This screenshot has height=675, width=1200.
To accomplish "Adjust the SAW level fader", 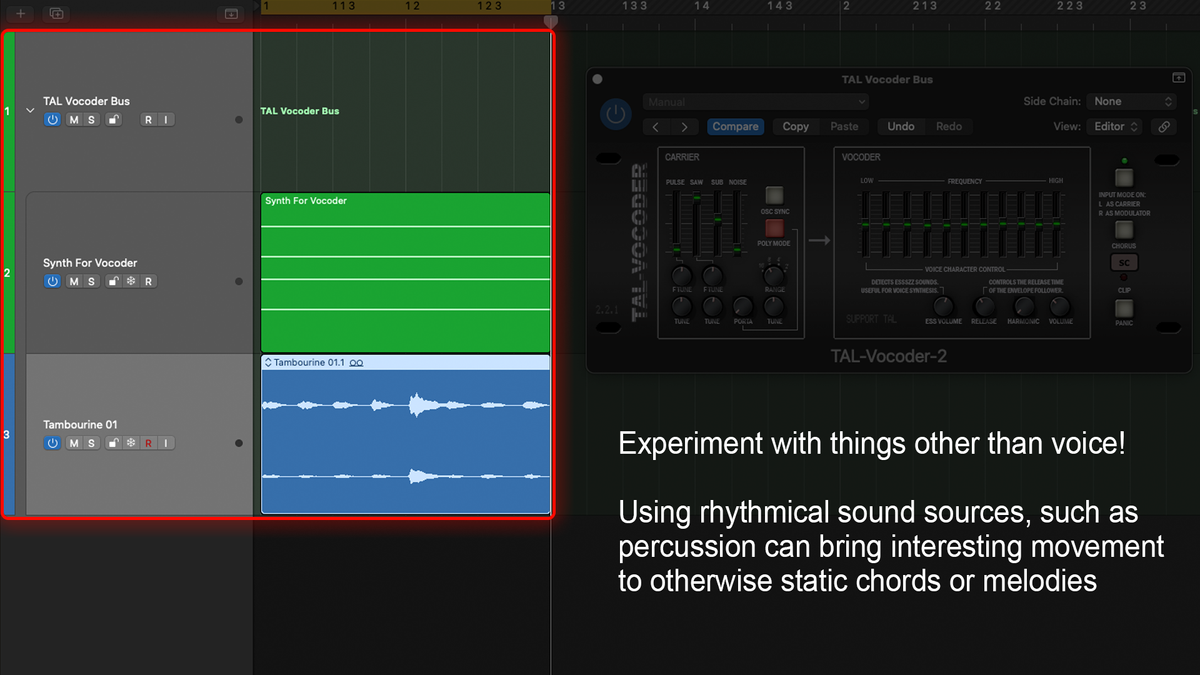I will point(697,198).
